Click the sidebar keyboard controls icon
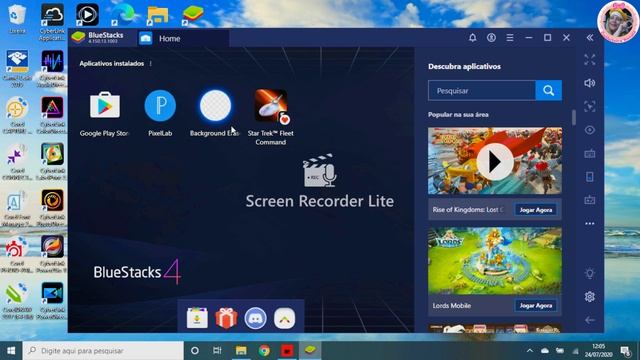 coord(589,154)
